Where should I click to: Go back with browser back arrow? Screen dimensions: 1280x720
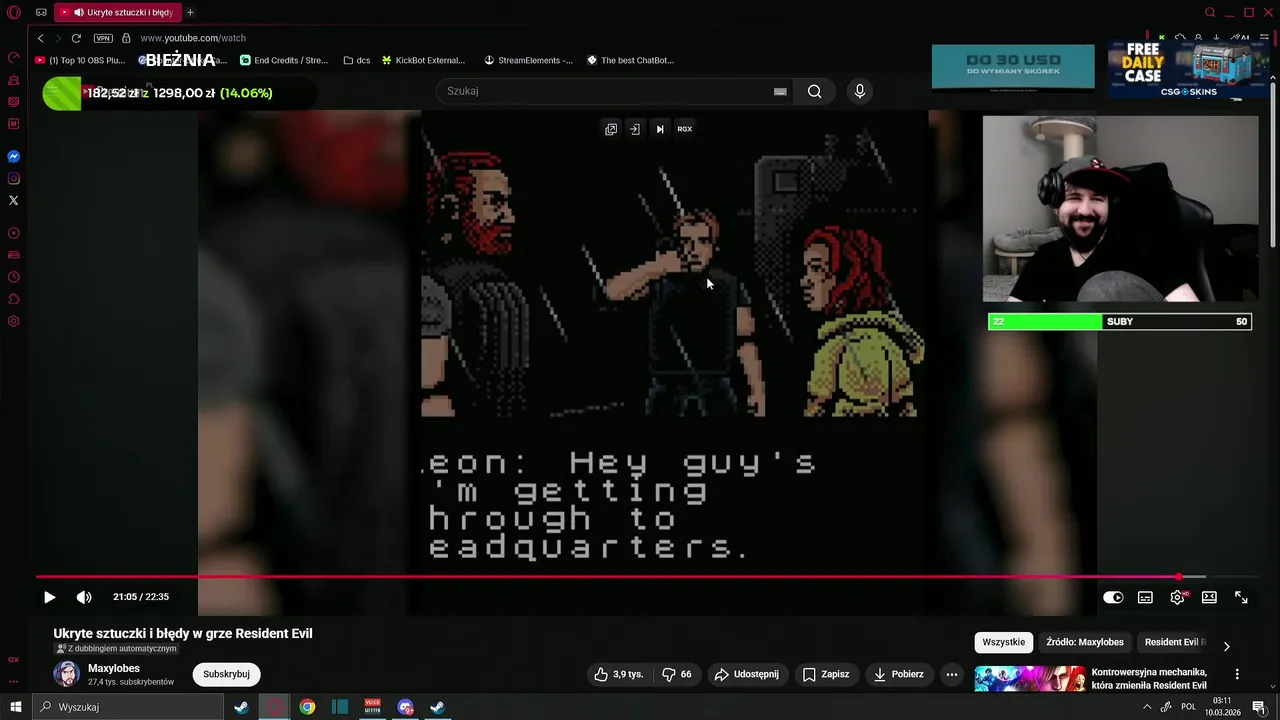click(40, 38)
